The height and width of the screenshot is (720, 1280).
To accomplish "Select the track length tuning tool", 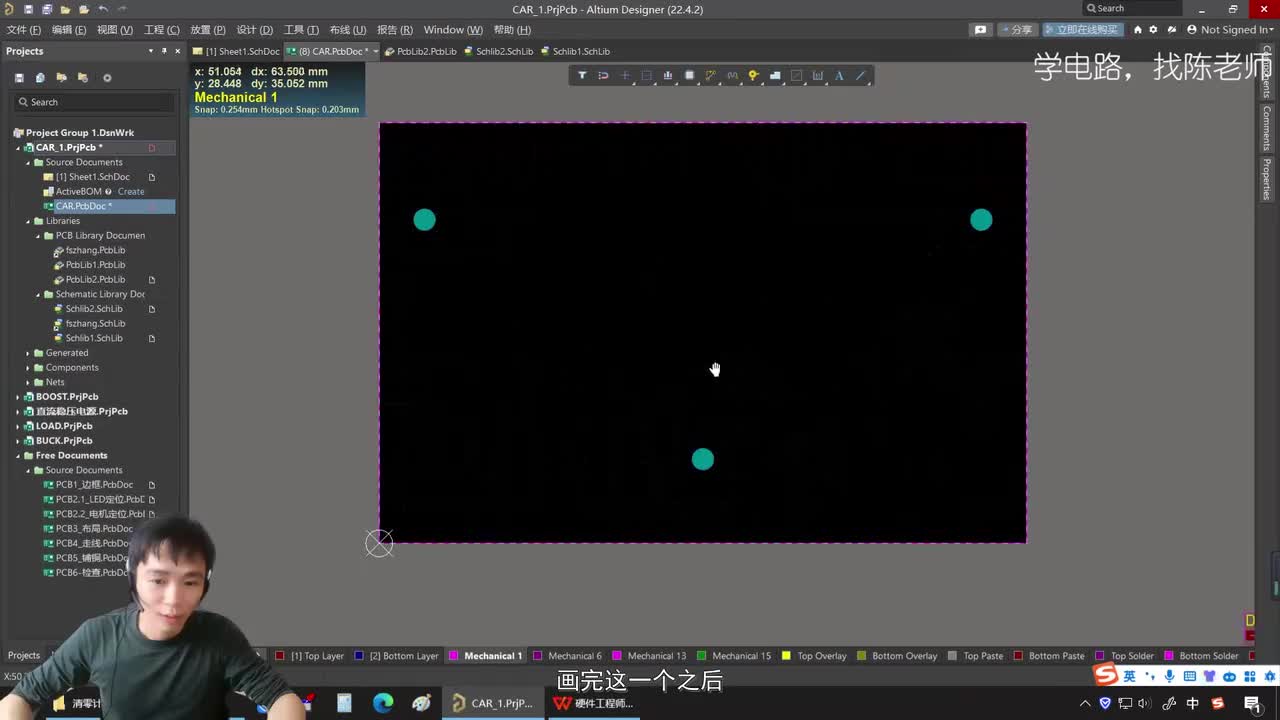I will 732,75.
